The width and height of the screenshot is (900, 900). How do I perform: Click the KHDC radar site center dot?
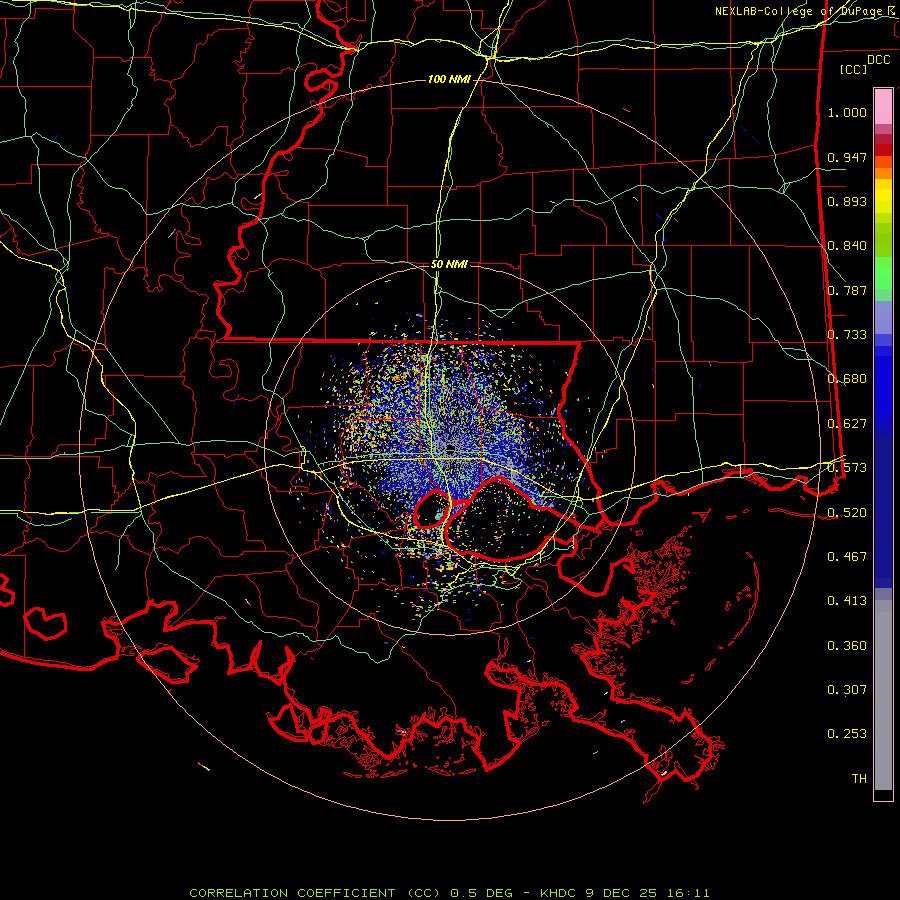[451, 448]
